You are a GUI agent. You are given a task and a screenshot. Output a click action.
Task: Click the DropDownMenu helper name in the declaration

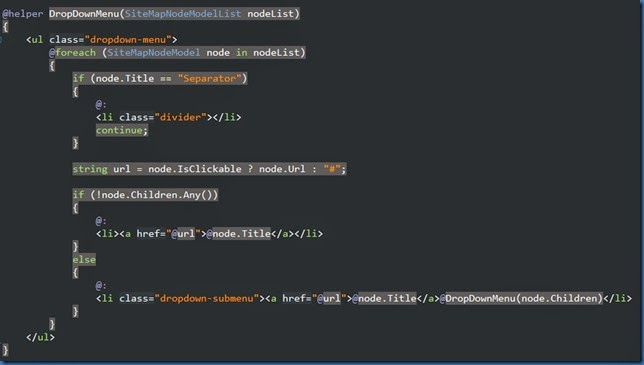pyautogui.click(x=84, y=14)
